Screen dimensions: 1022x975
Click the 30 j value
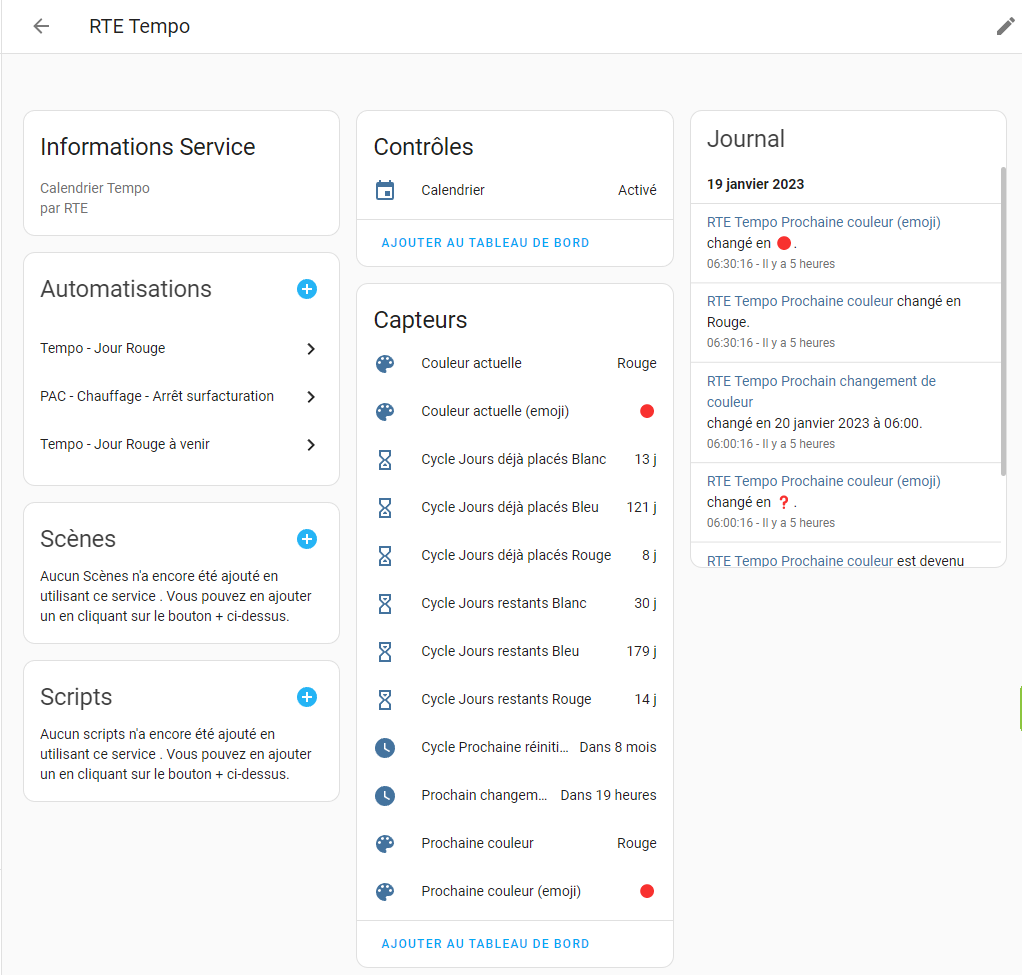[645, 604]
